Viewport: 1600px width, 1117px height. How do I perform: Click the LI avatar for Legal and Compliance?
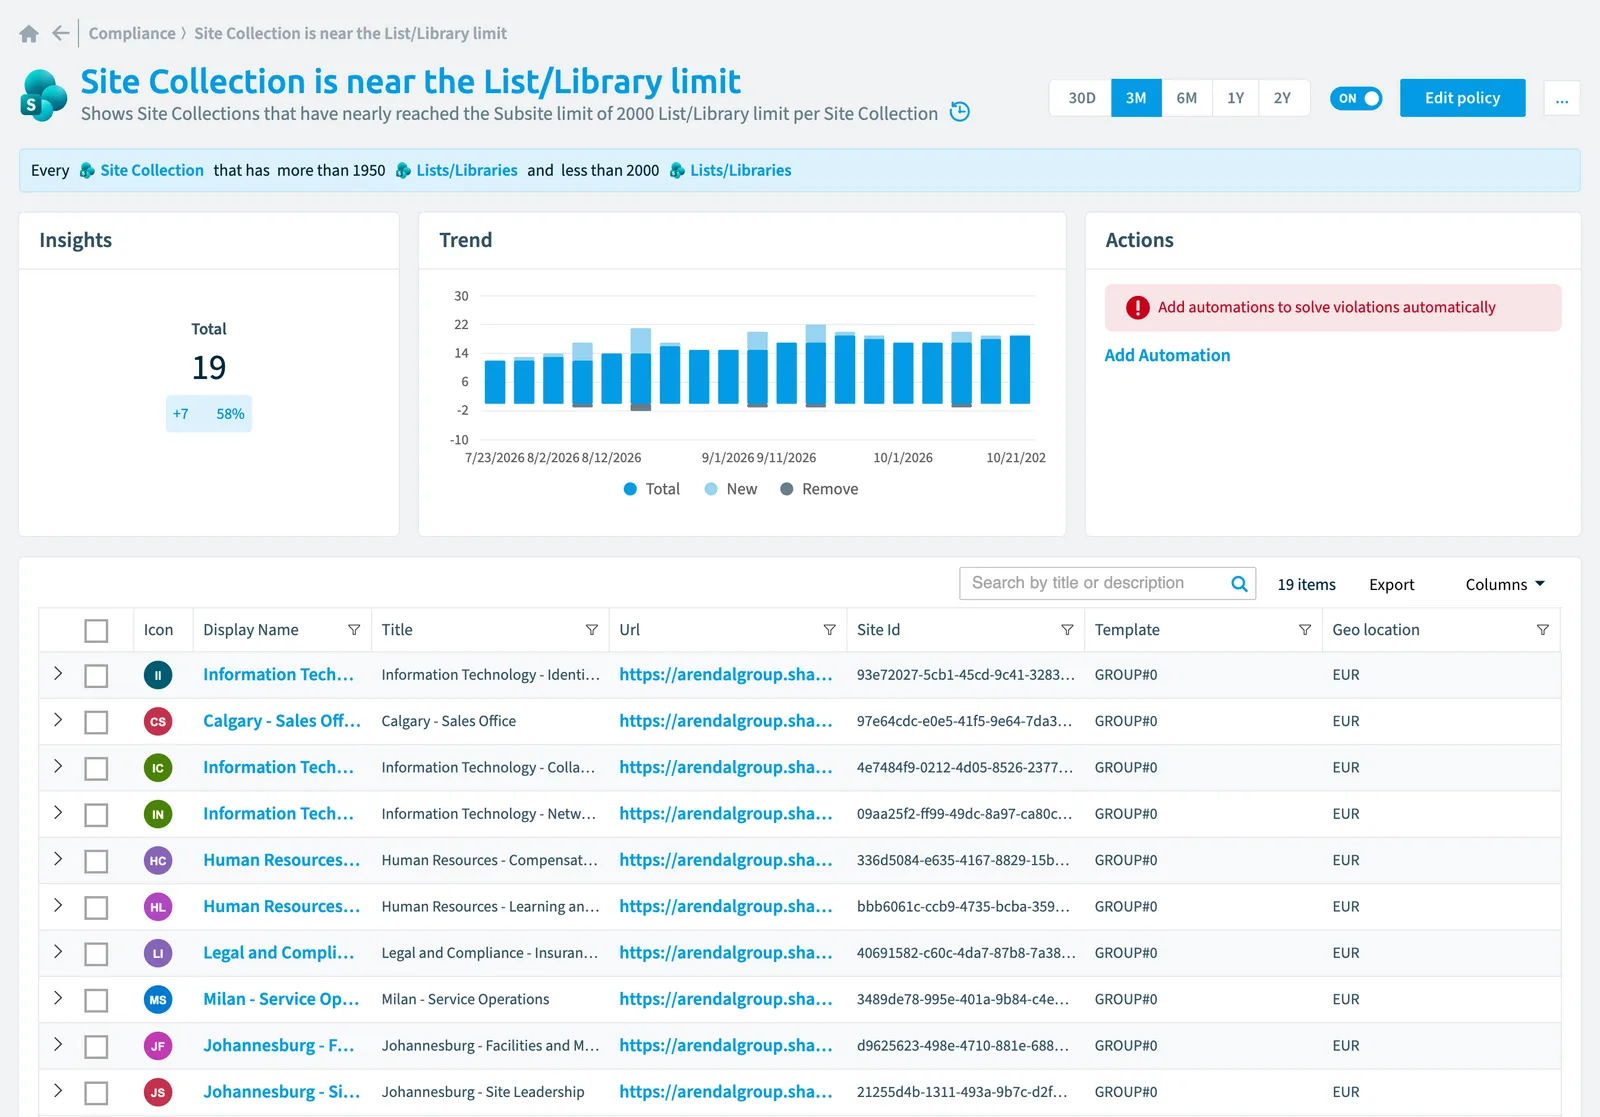point(158,953)
